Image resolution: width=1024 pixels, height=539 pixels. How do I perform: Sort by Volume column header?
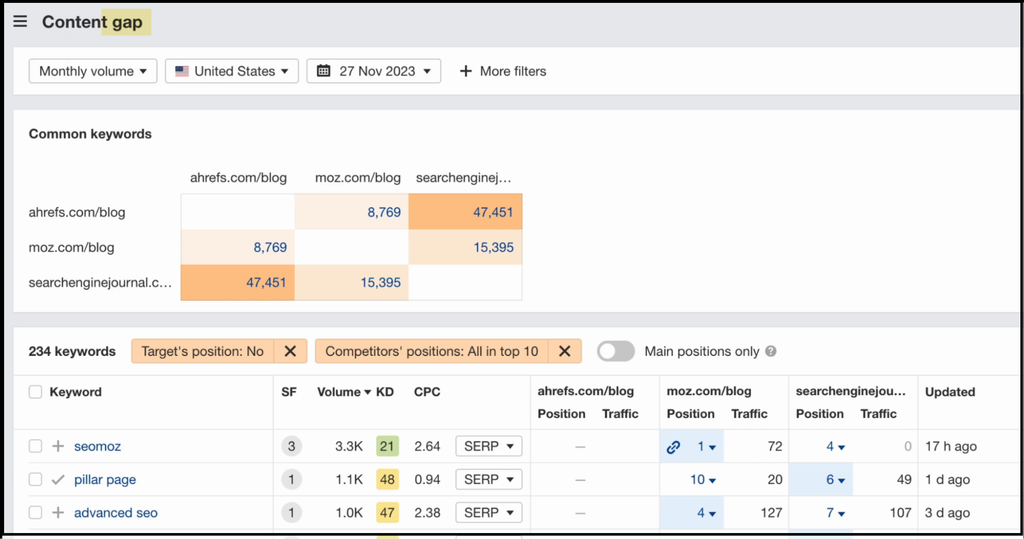tap(344, 392)
